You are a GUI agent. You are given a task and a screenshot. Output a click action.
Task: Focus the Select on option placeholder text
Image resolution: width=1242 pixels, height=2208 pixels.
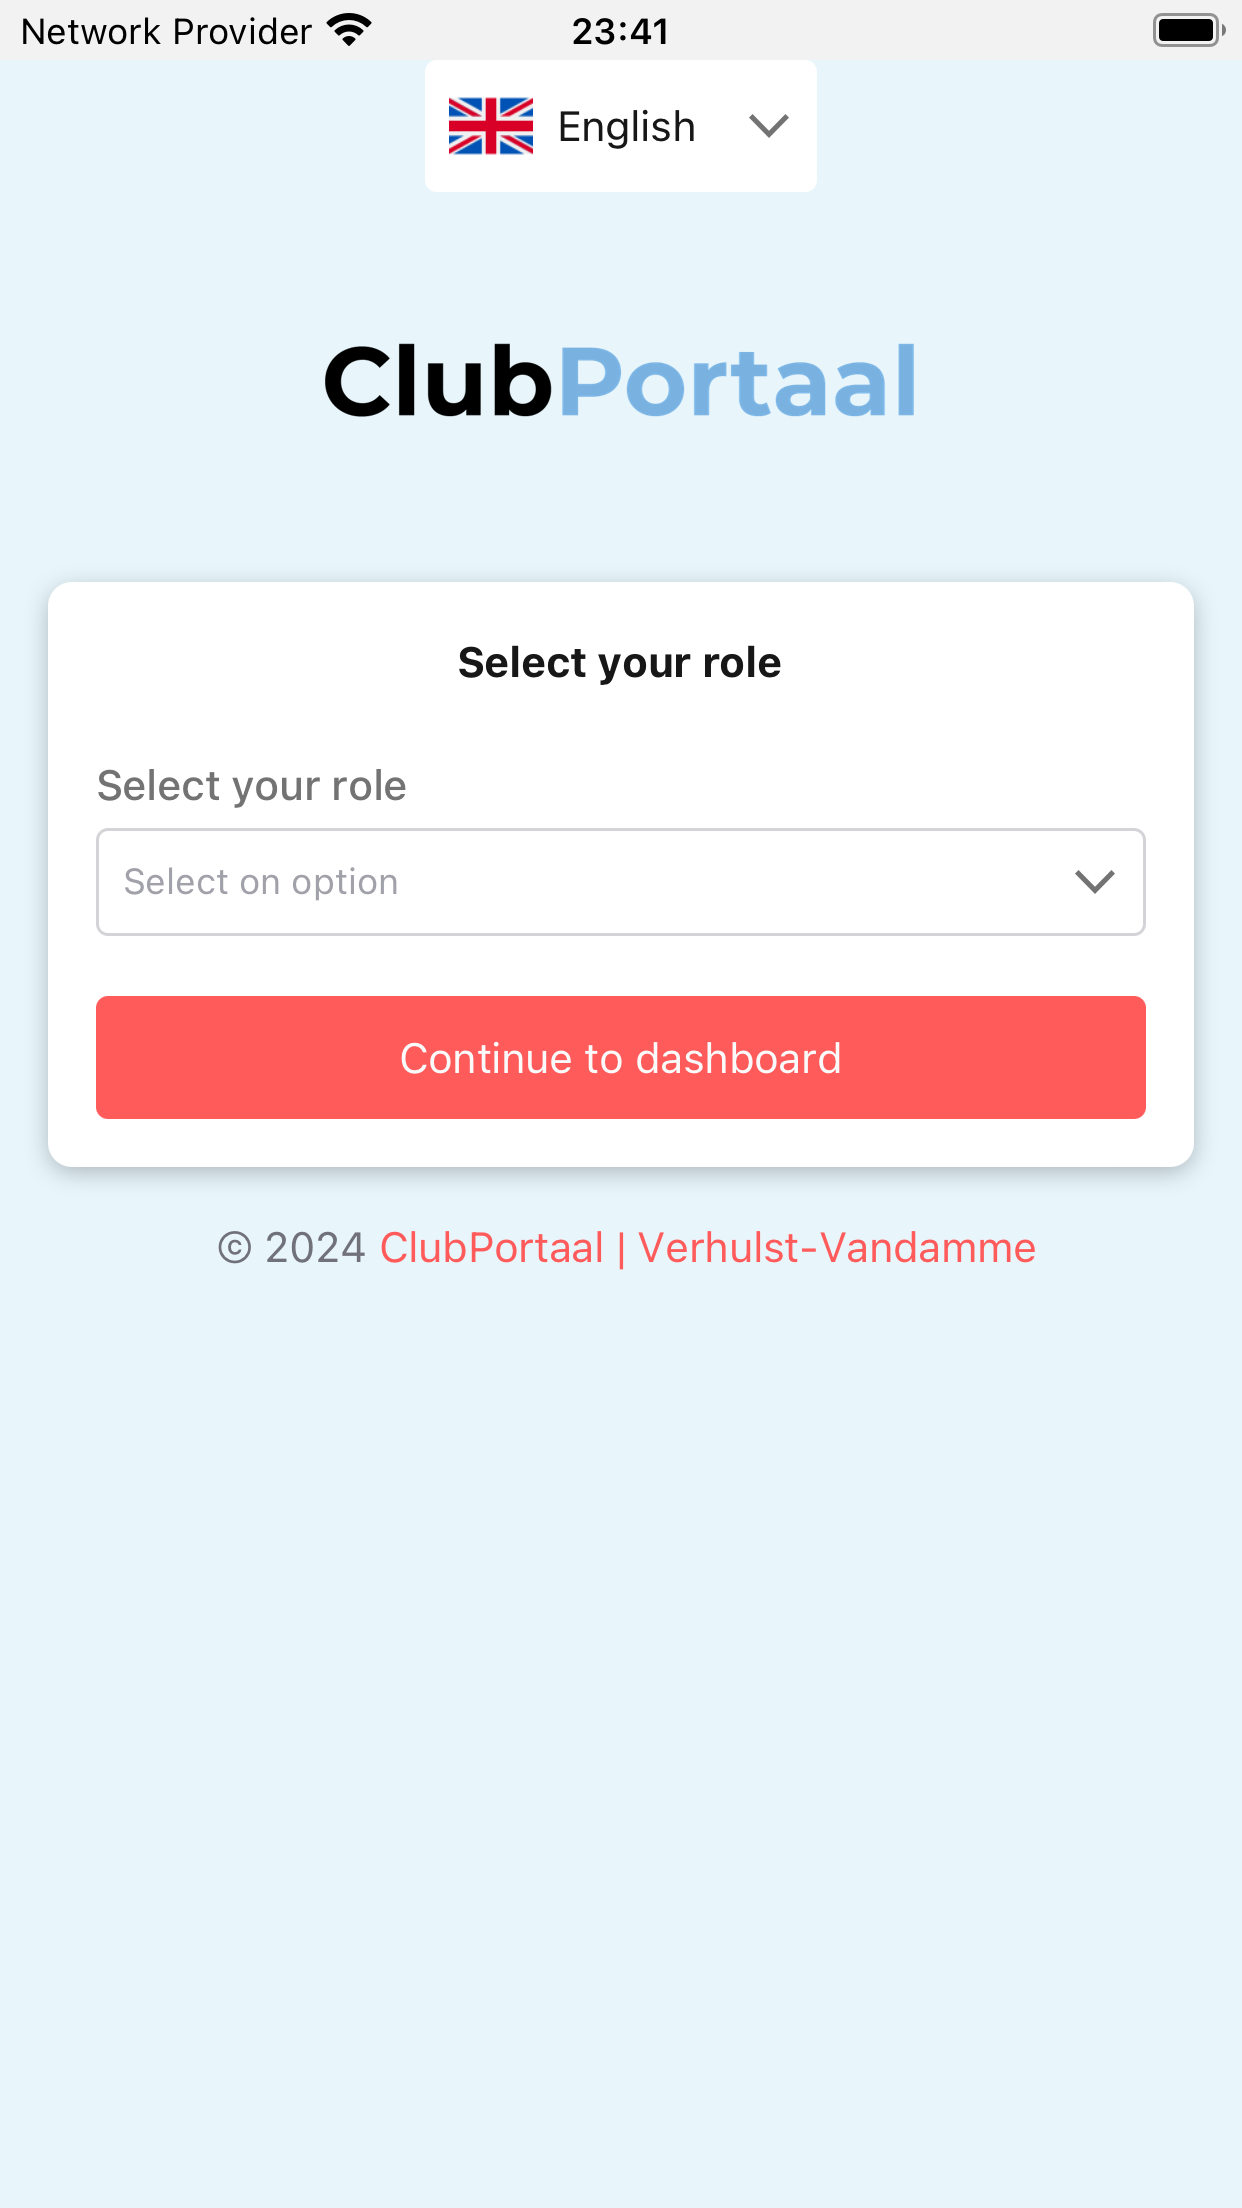261,882
